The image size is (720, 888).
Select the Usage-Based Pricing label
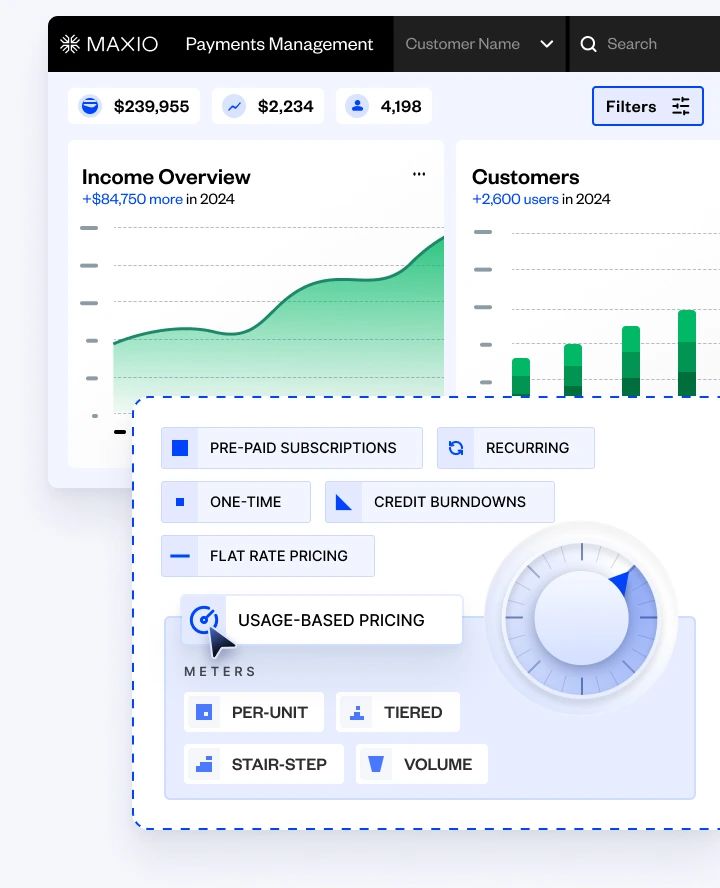[x=331, y=620]
